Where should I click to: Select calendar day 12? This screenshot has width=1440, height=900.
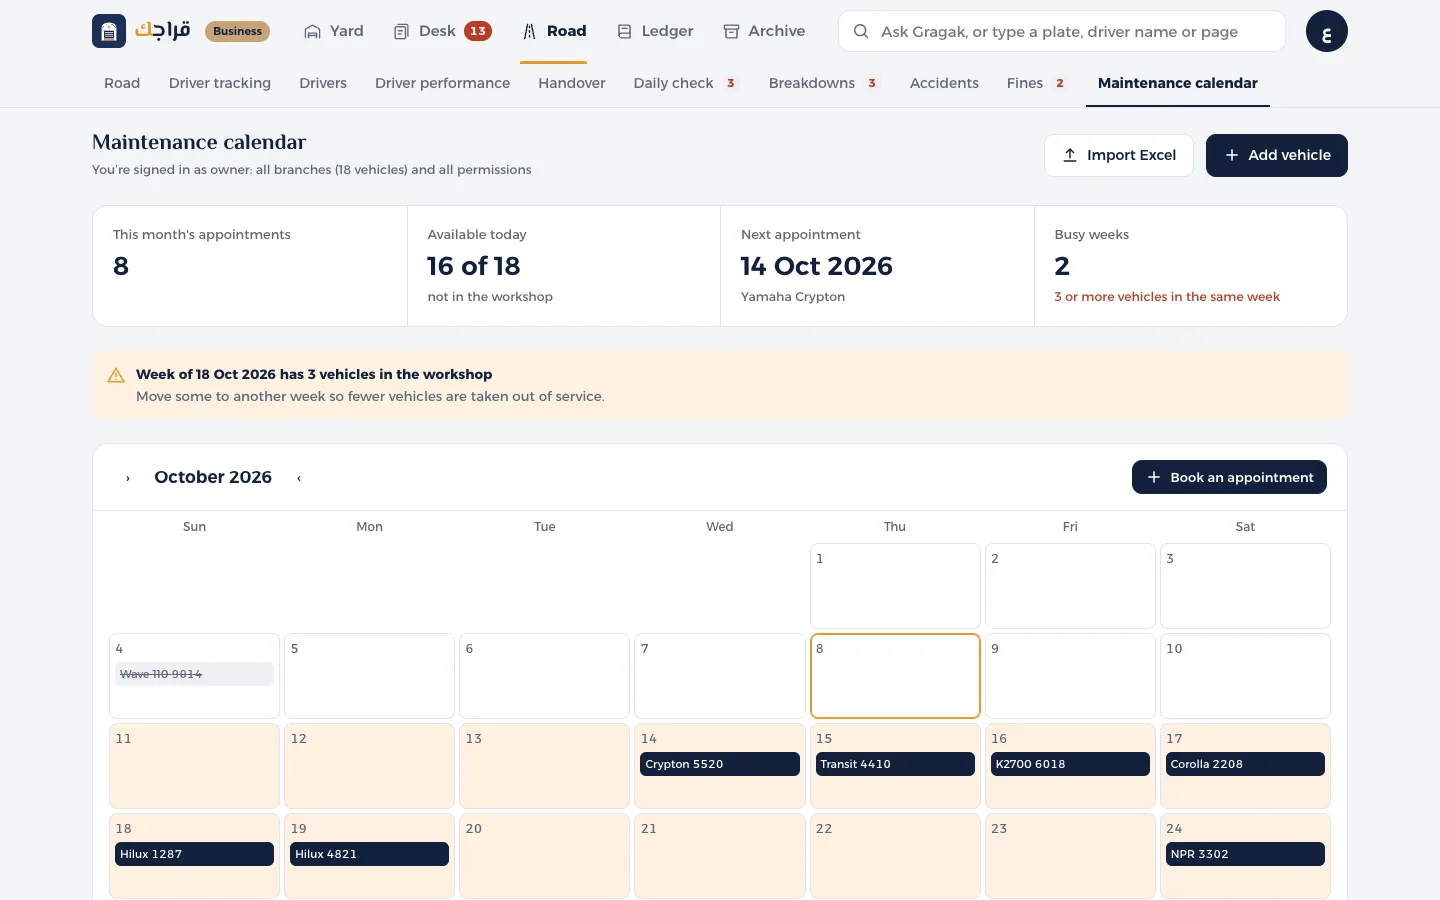(369, 766)
